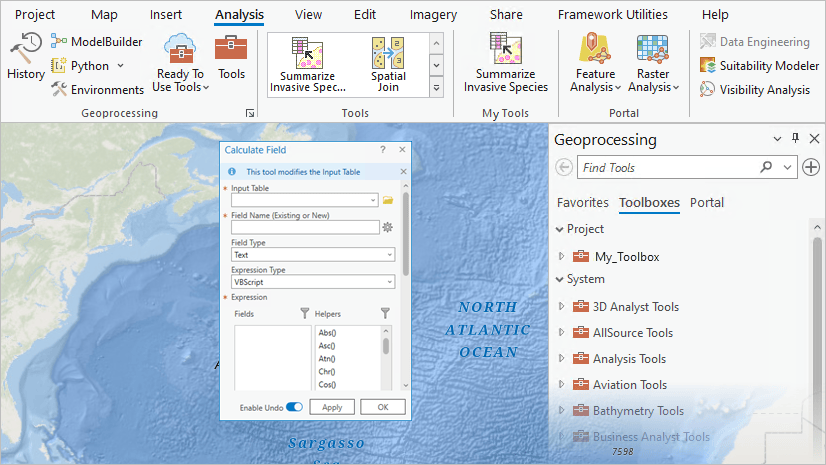Open help in the Calculate Field dialog
This screenshot has width=826, height=465.
click(383, 150)
